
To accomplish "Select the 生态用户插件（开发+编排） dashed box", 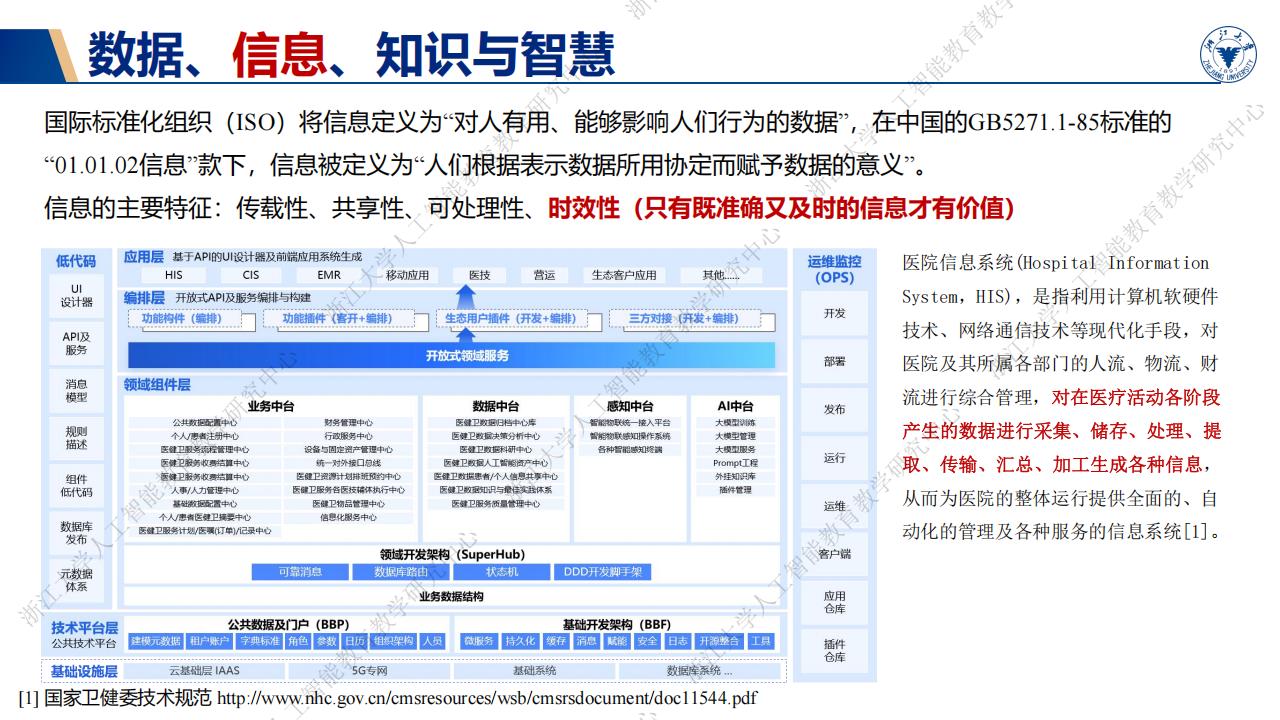I will coord(511,319).
